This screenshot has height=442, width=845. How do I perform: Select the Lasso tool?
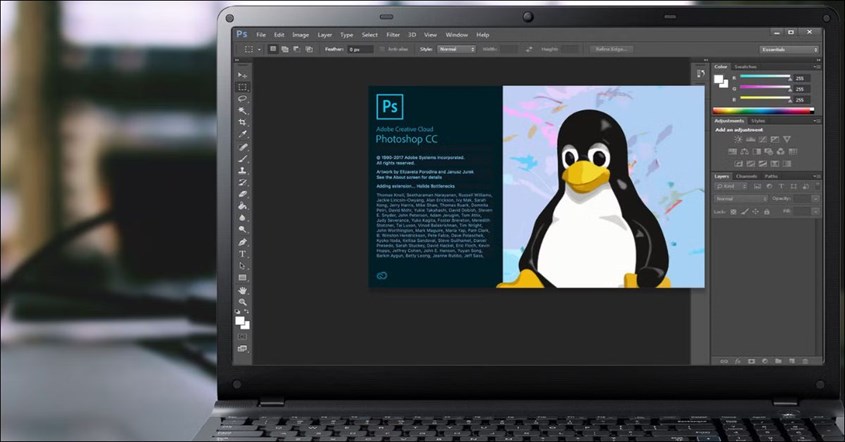pos(243,99)
